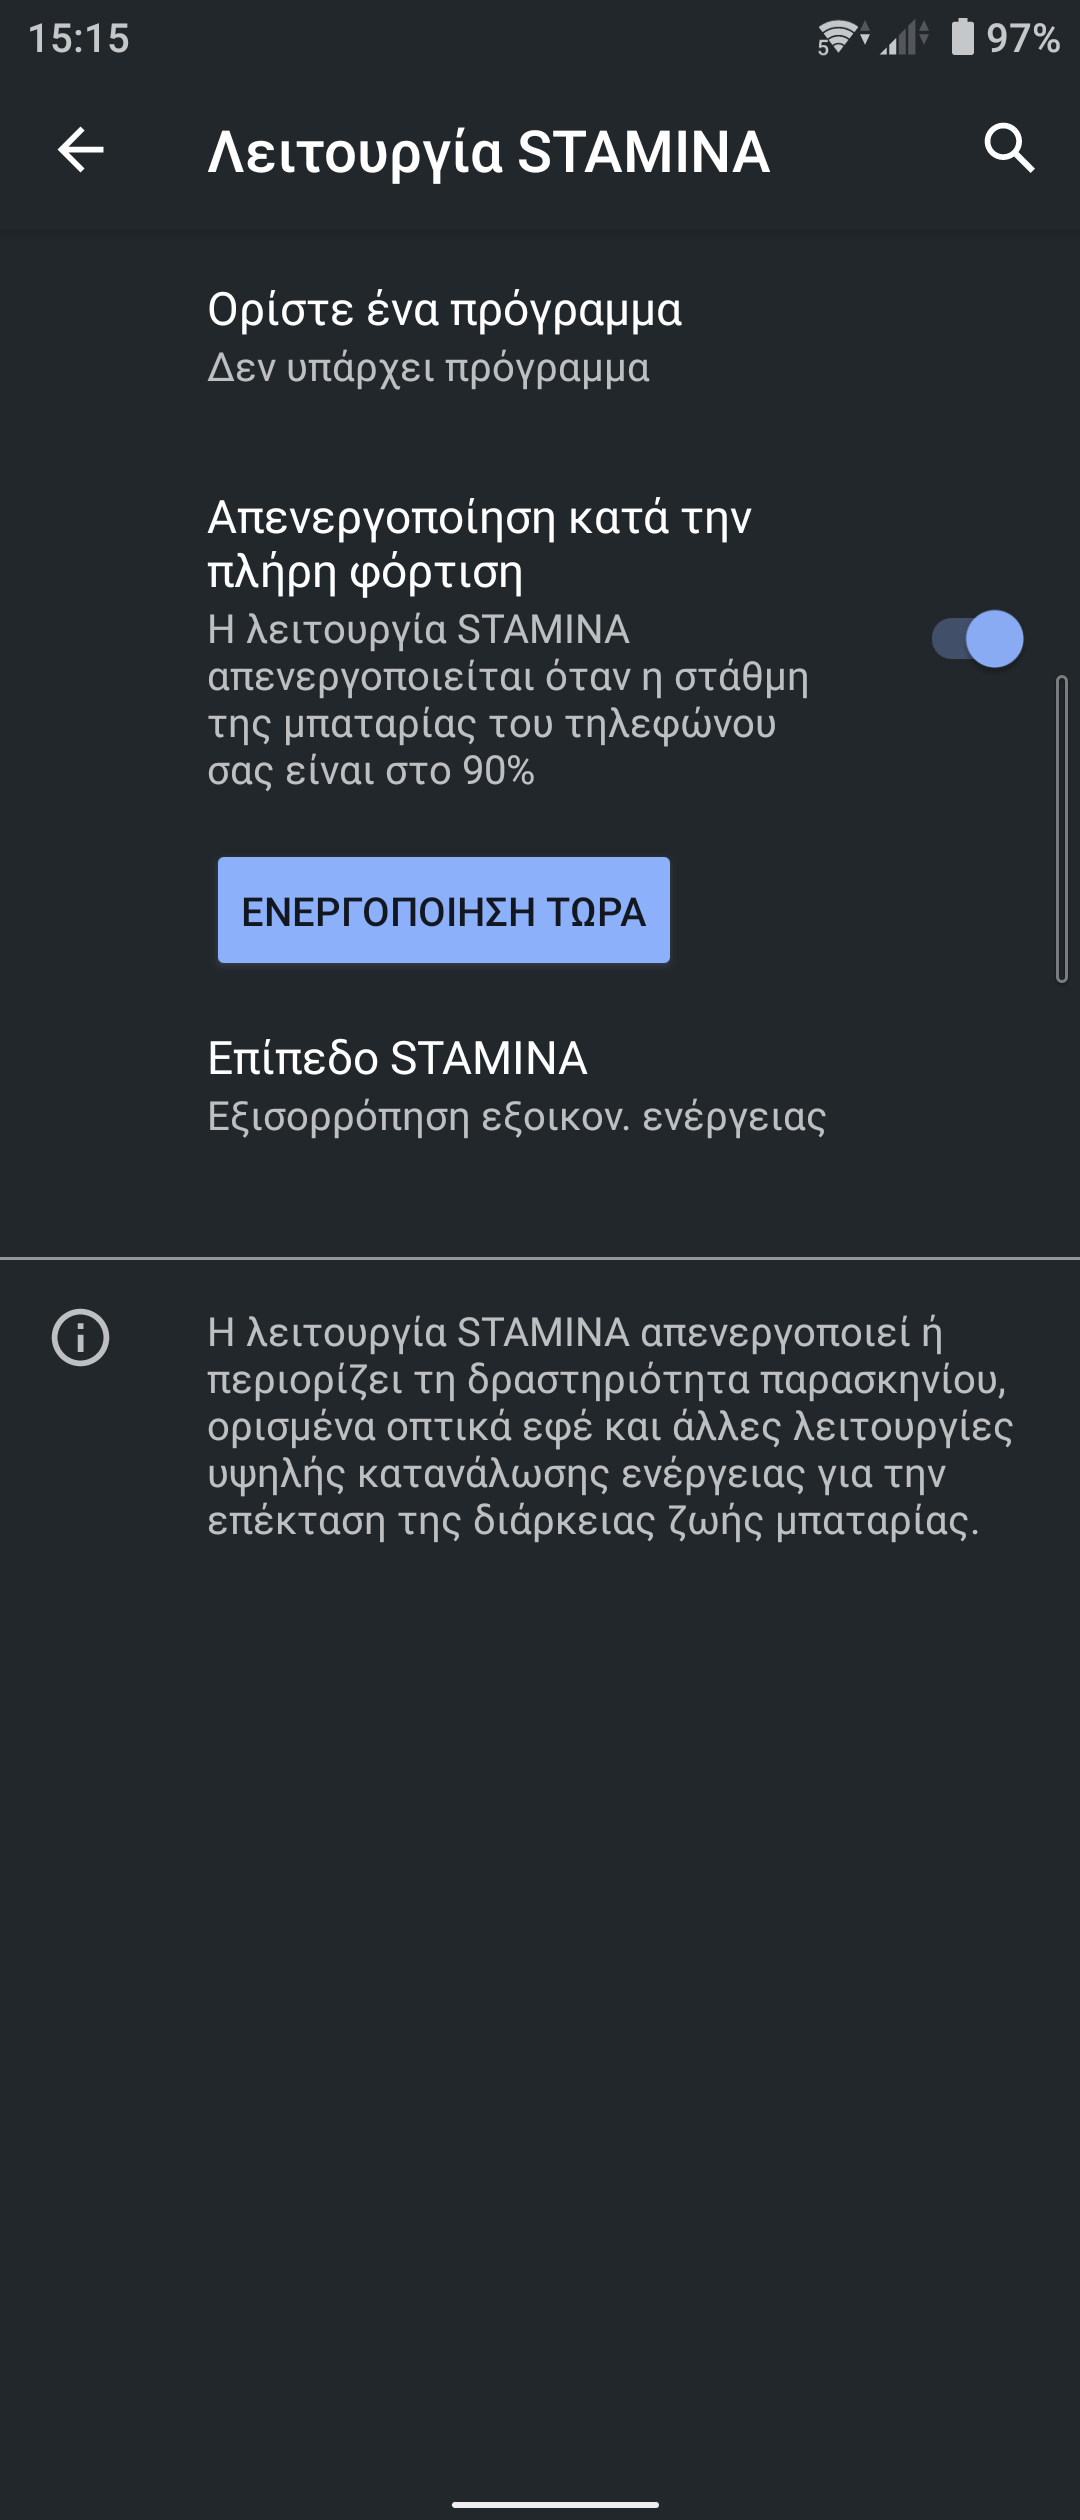This screenshot has width=1080, height=2520.
Task: Click ΕΝΕΡΓΟΠΟΙΗΣΗ ΤΩΡΑ button
Action: click(444, 910)
